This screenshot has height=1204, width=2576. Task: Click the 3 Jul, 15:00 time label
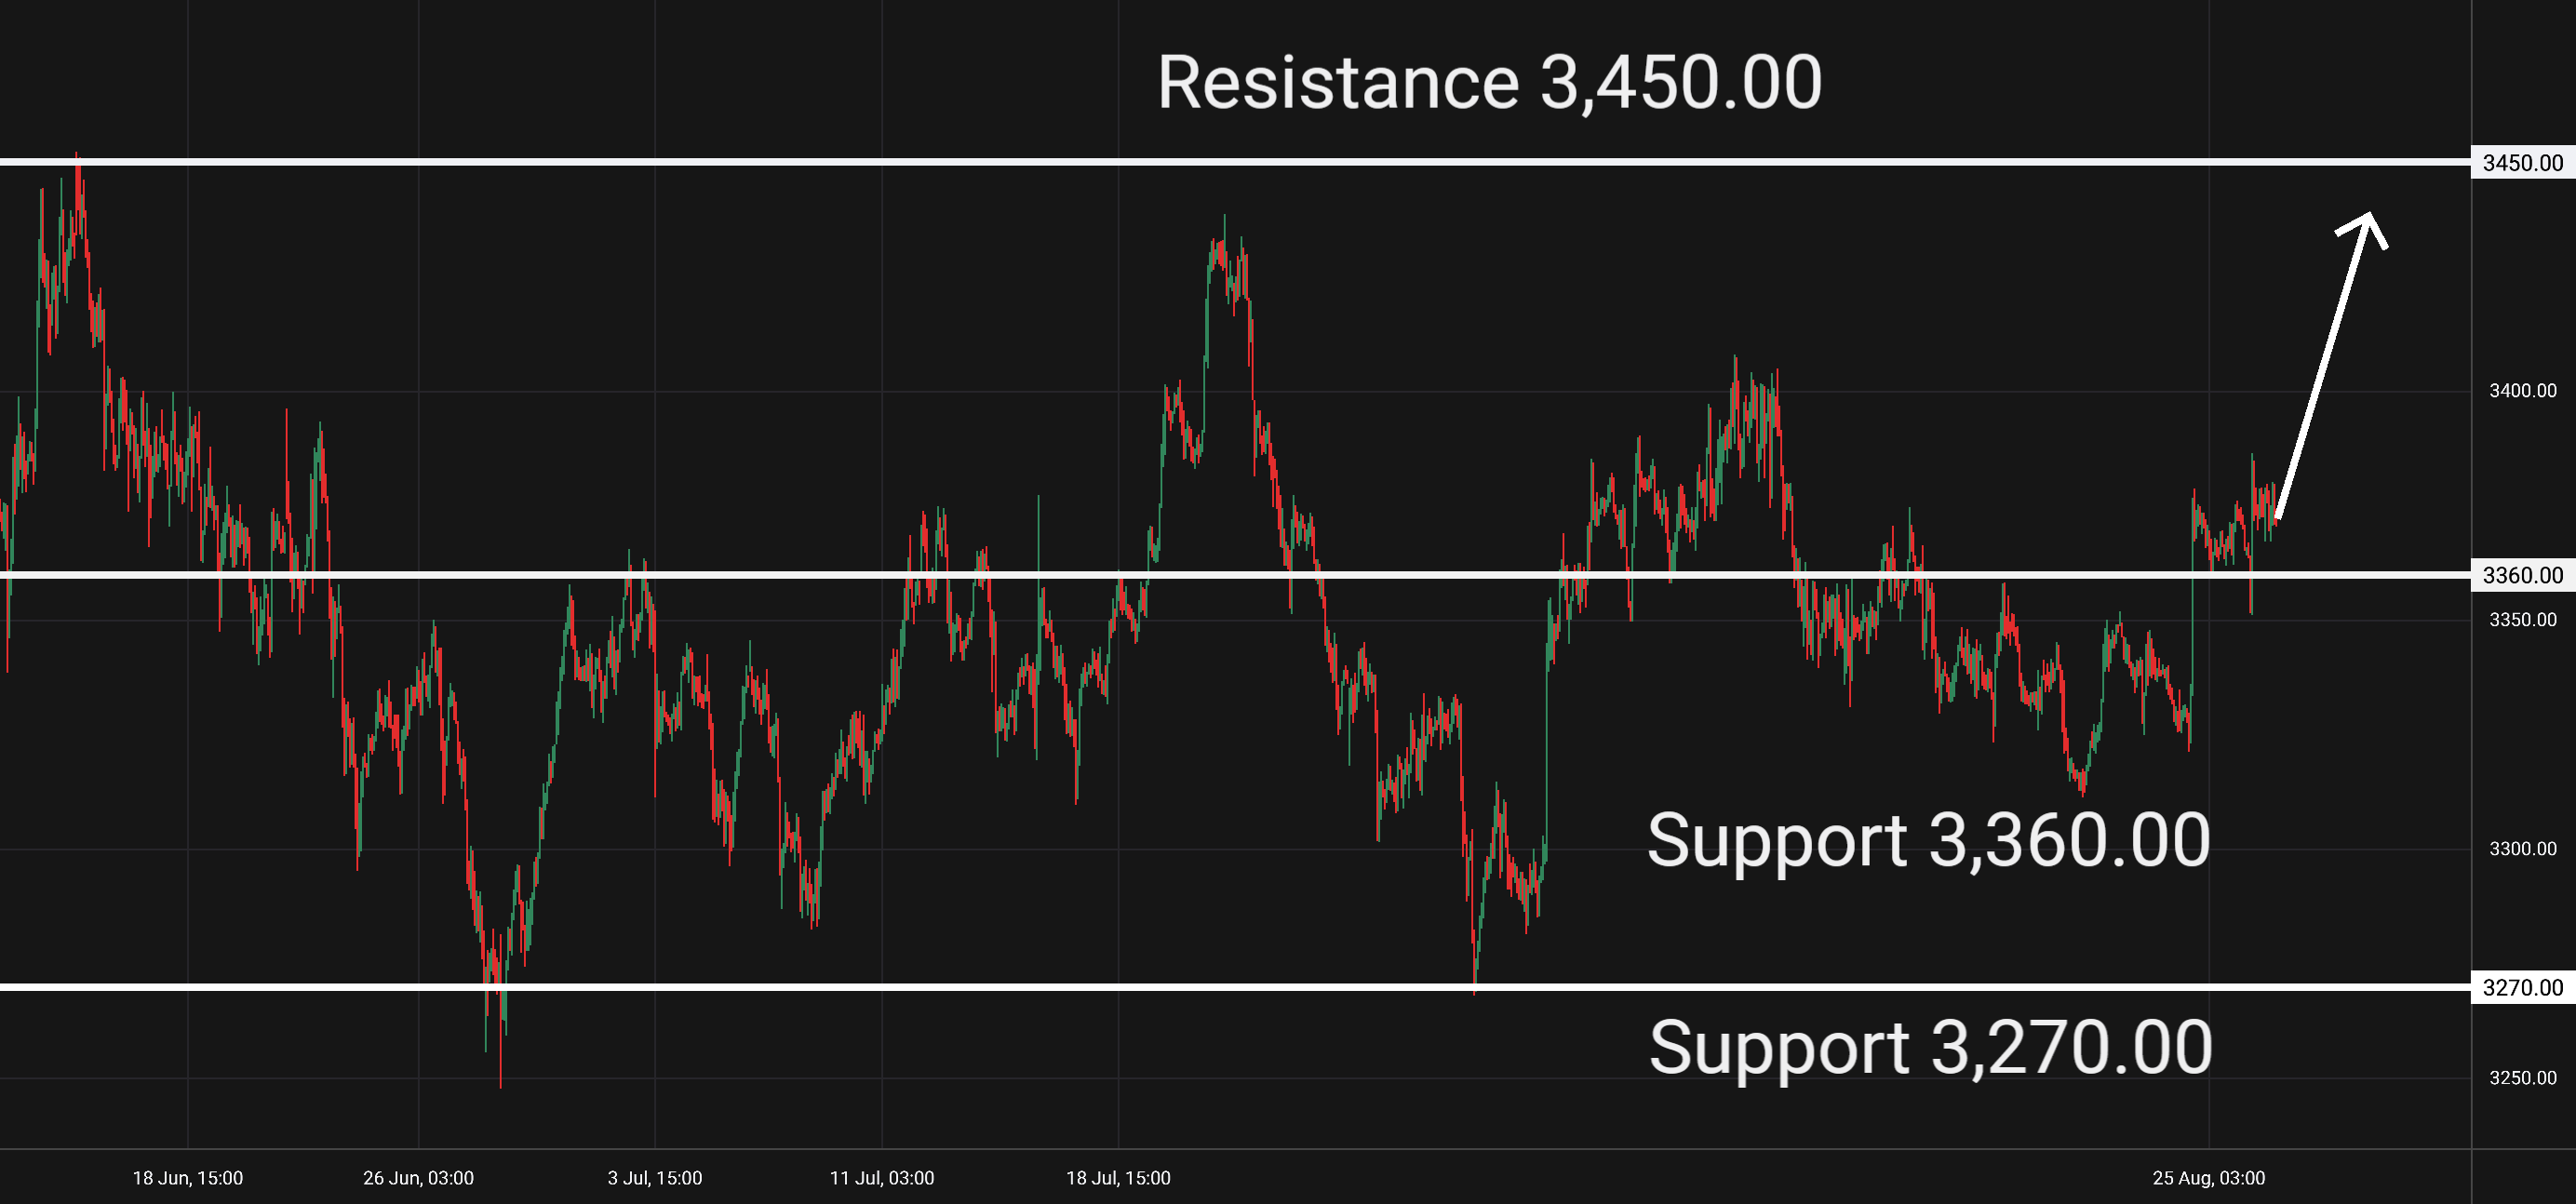point(655,1178)
